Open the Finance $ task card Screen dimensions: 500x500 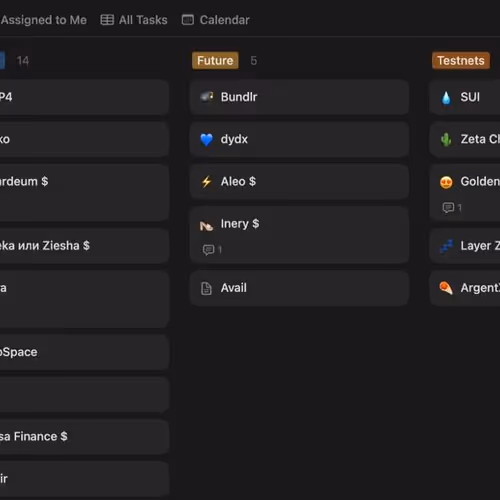click(x=84, y=437)
